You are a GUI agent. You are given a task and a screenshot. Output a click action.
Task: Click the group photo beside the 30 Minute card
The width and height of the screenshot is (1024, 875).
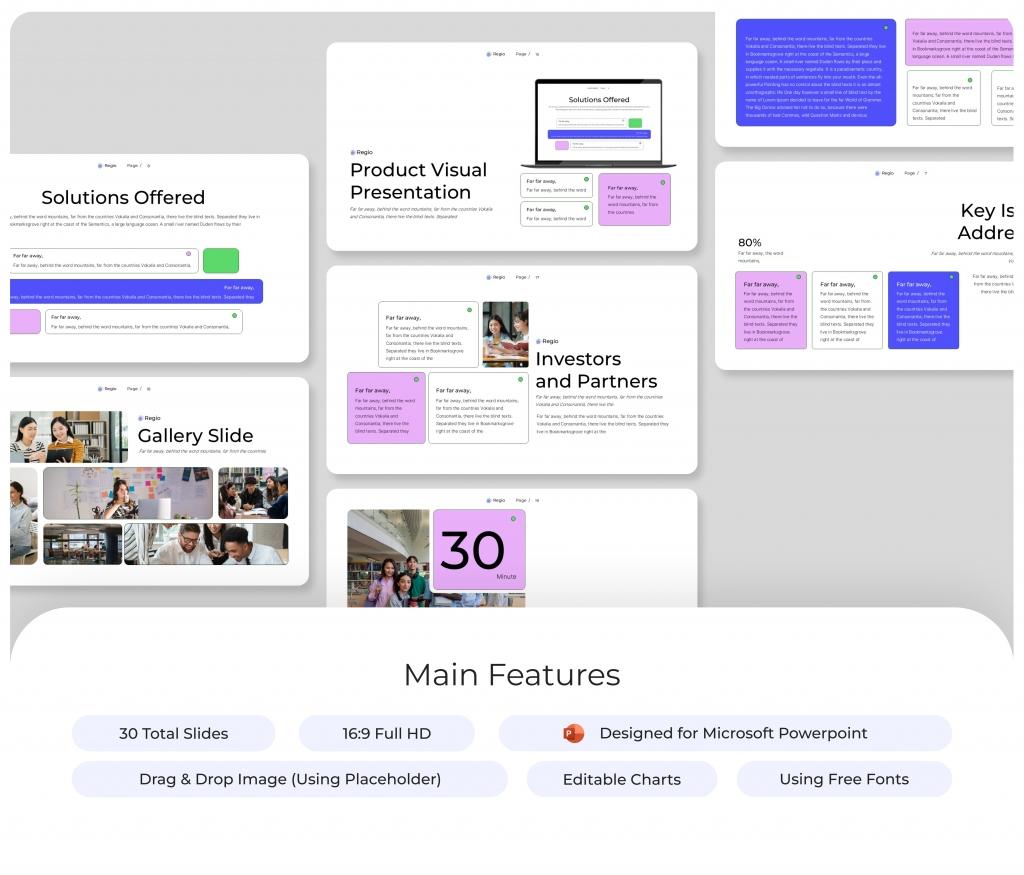pos(389,558)
